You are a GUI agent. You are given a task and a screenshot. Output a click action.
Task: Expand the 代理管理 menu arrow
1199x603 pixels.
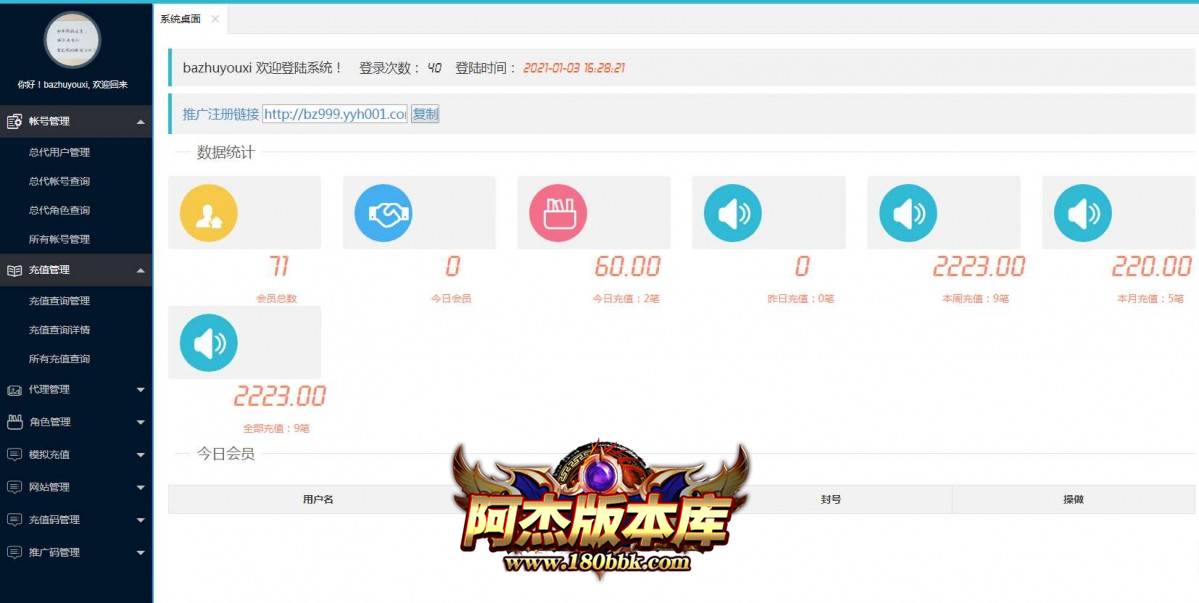[140, 390]
